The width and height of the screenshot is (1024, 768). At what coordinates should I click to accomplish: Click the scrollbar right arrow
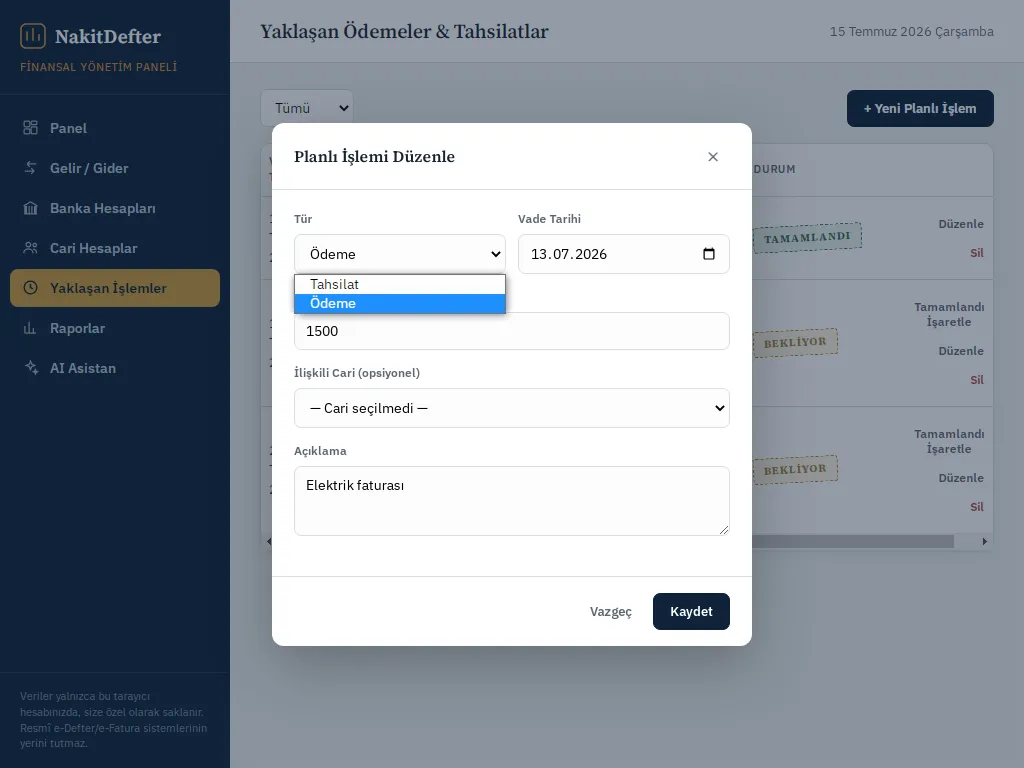coord(985,541)
